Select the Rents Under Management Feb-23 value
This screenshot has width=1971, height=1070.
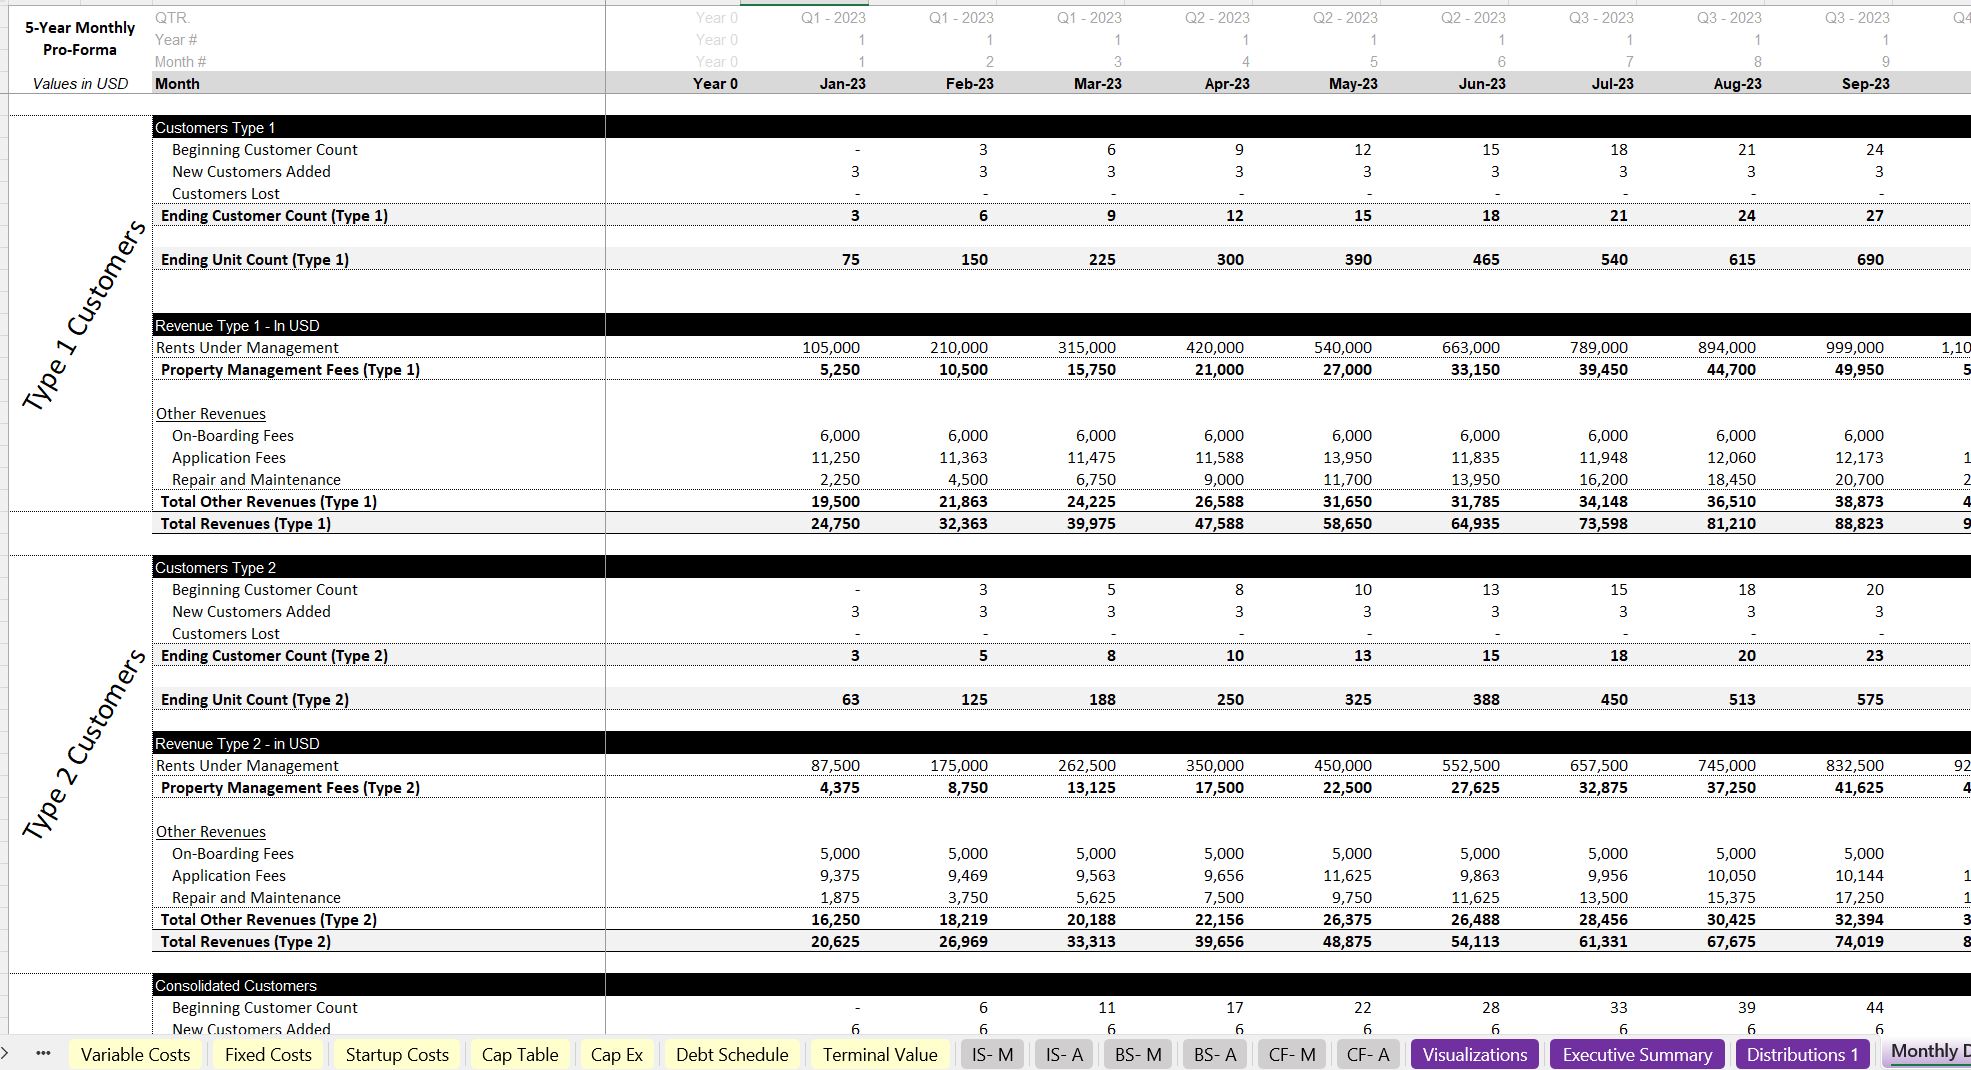(x=958, y=347)
